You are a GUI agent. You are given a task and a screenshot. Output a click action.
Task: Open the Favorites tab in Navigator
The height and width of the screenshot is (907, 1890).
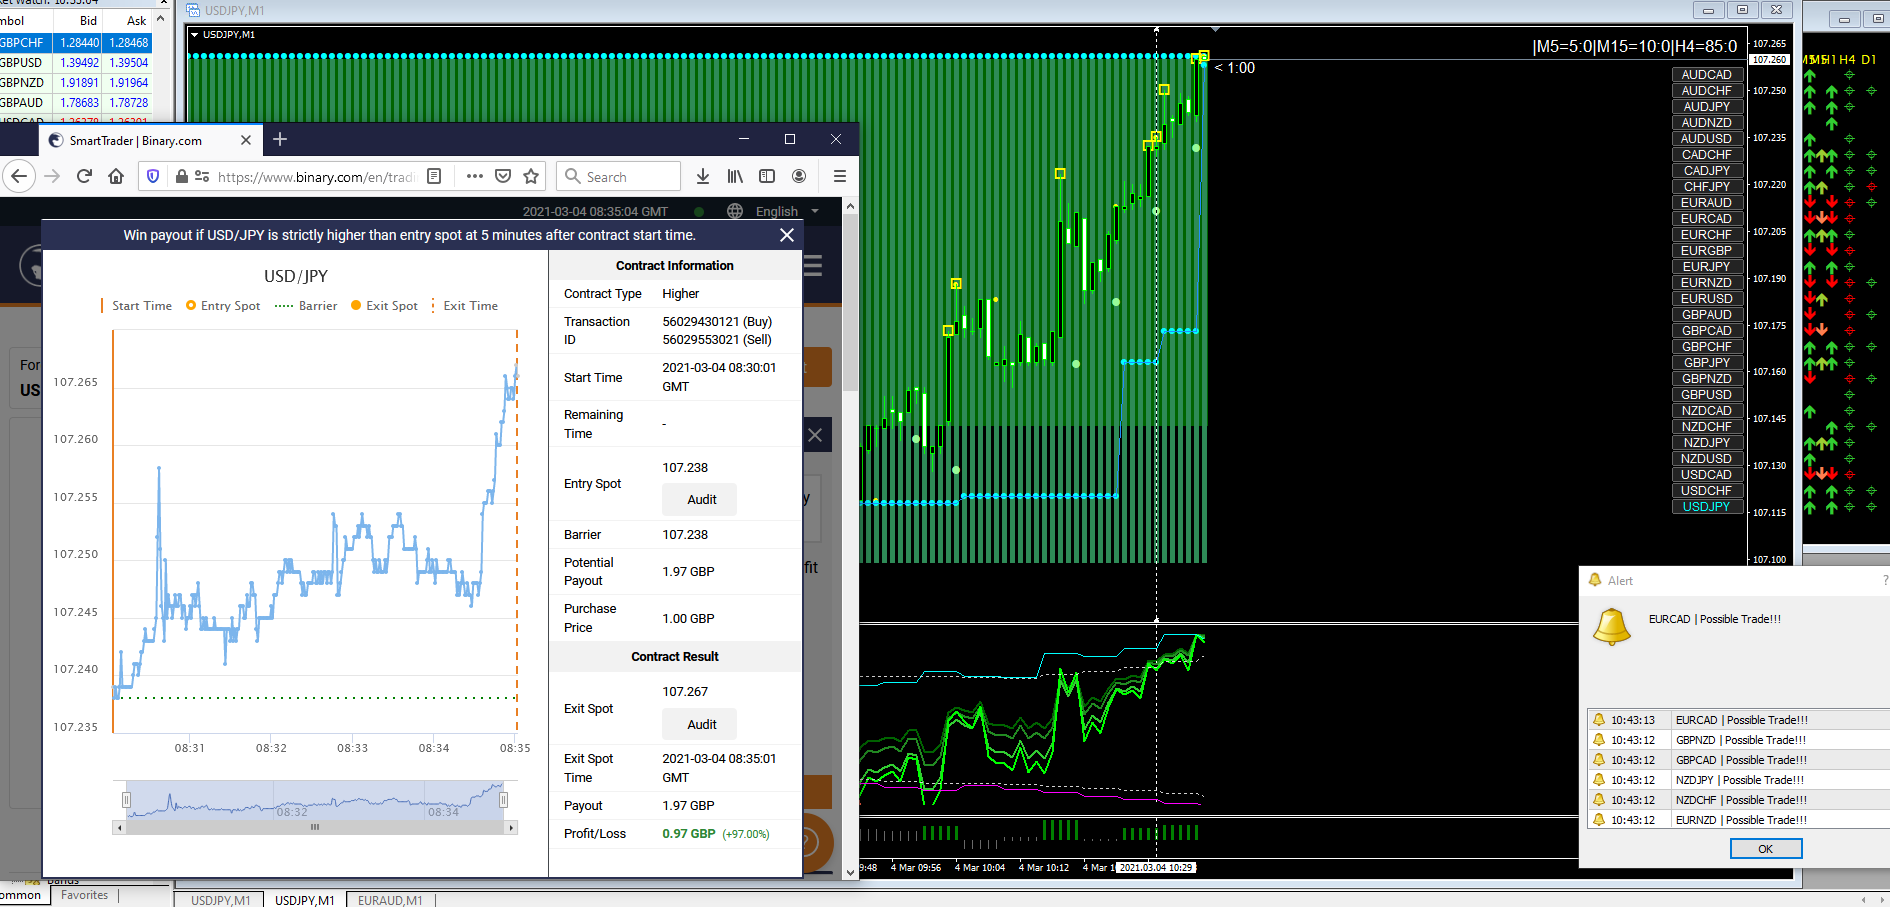pyautogui.click(x=84, y=896)
